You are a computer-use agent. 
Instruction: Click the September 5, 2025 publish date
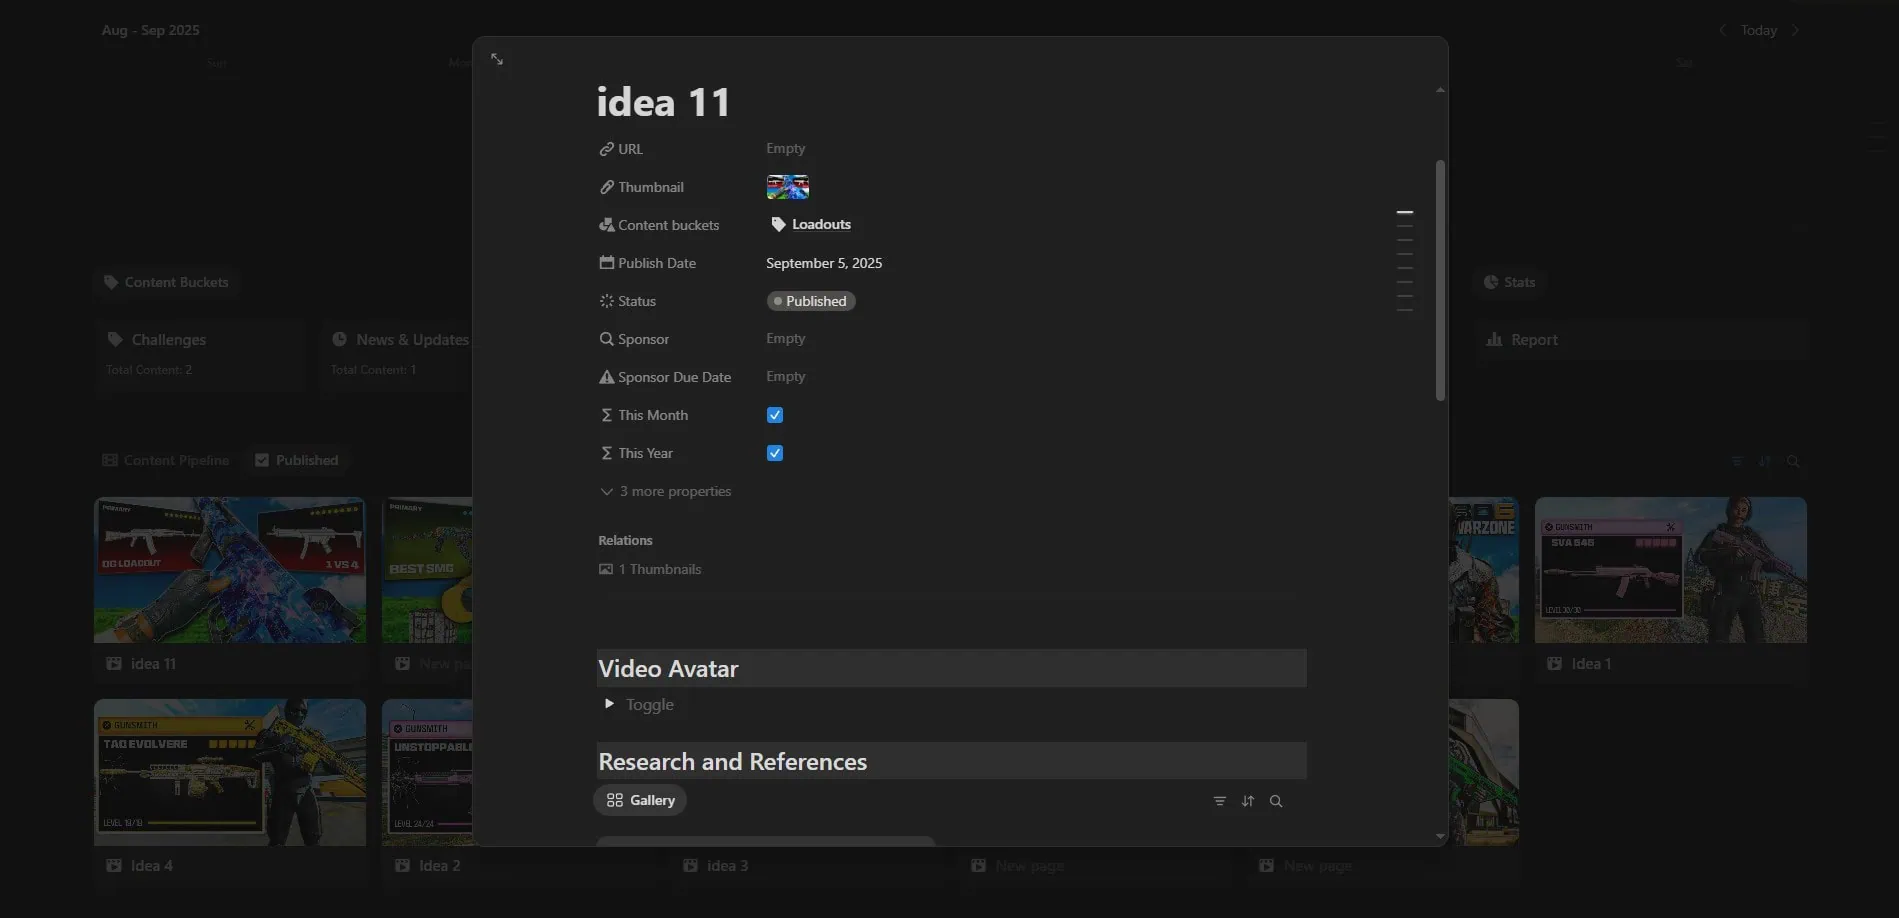tap(824, 263)
